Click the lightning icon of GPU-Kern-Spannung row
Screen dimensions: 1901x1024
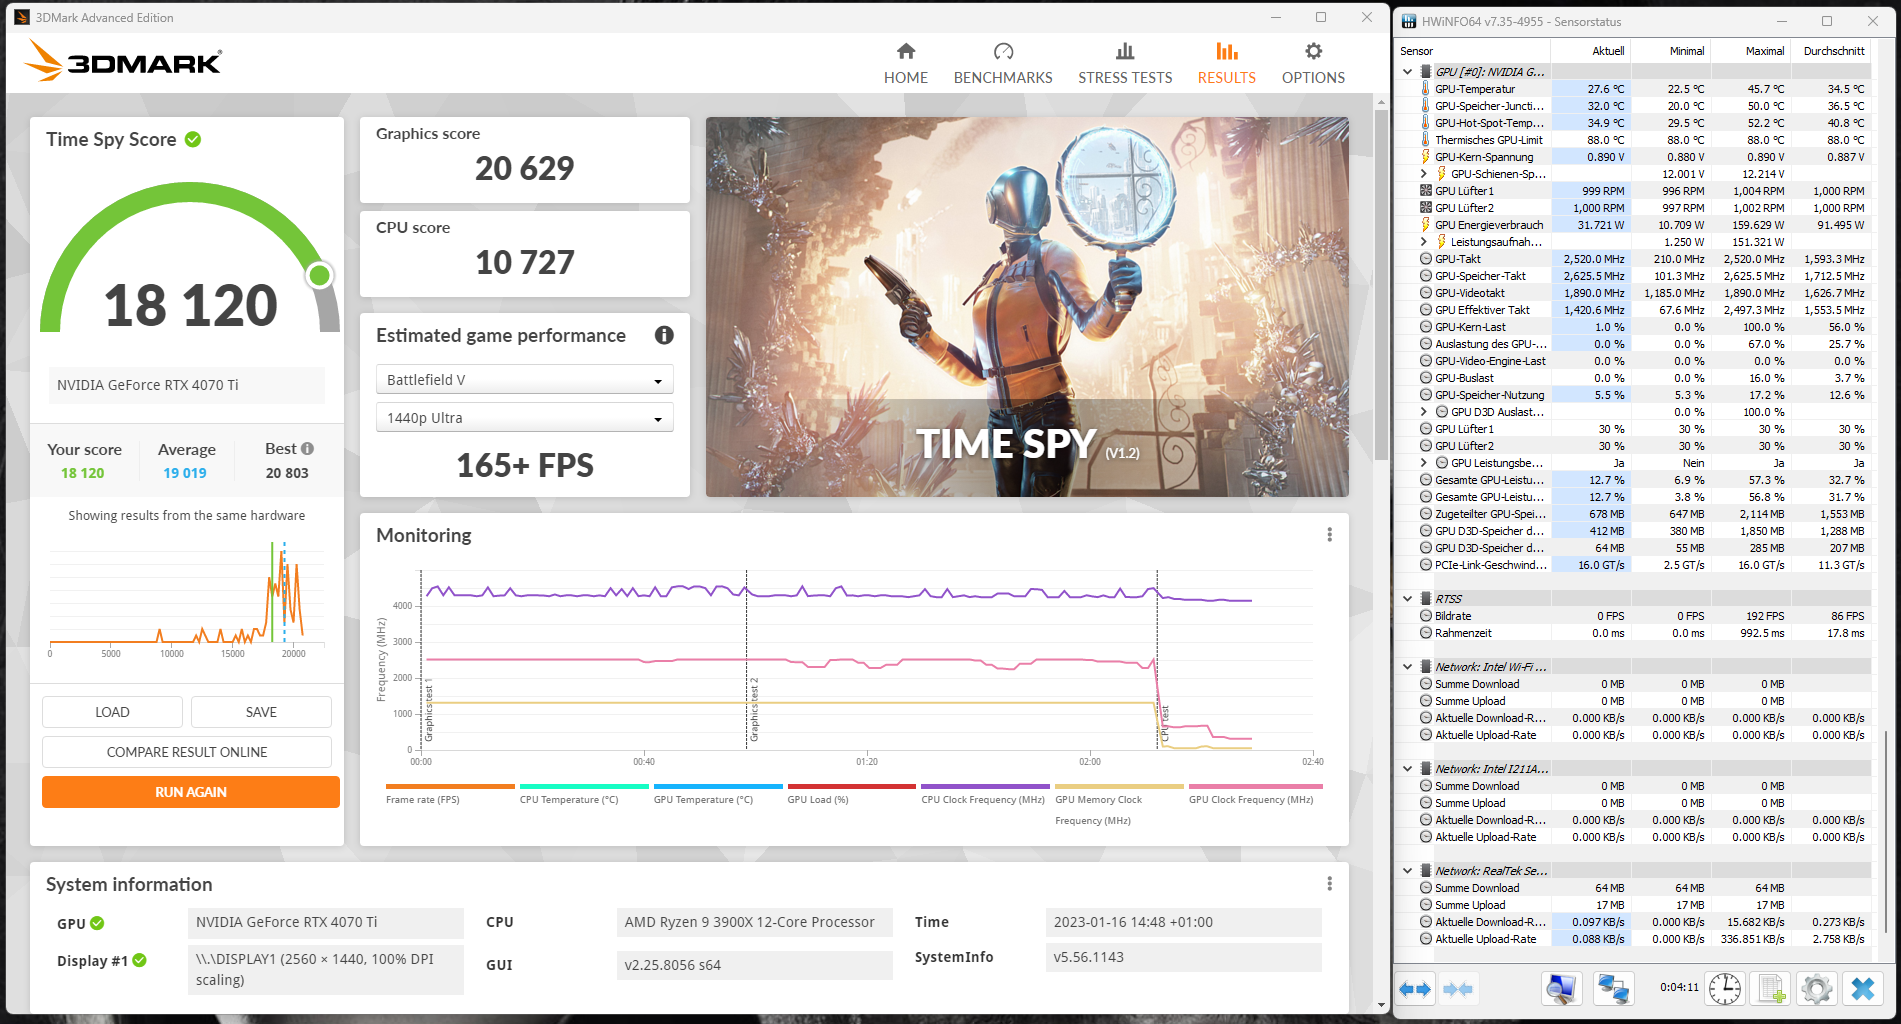pos(1426,157)
